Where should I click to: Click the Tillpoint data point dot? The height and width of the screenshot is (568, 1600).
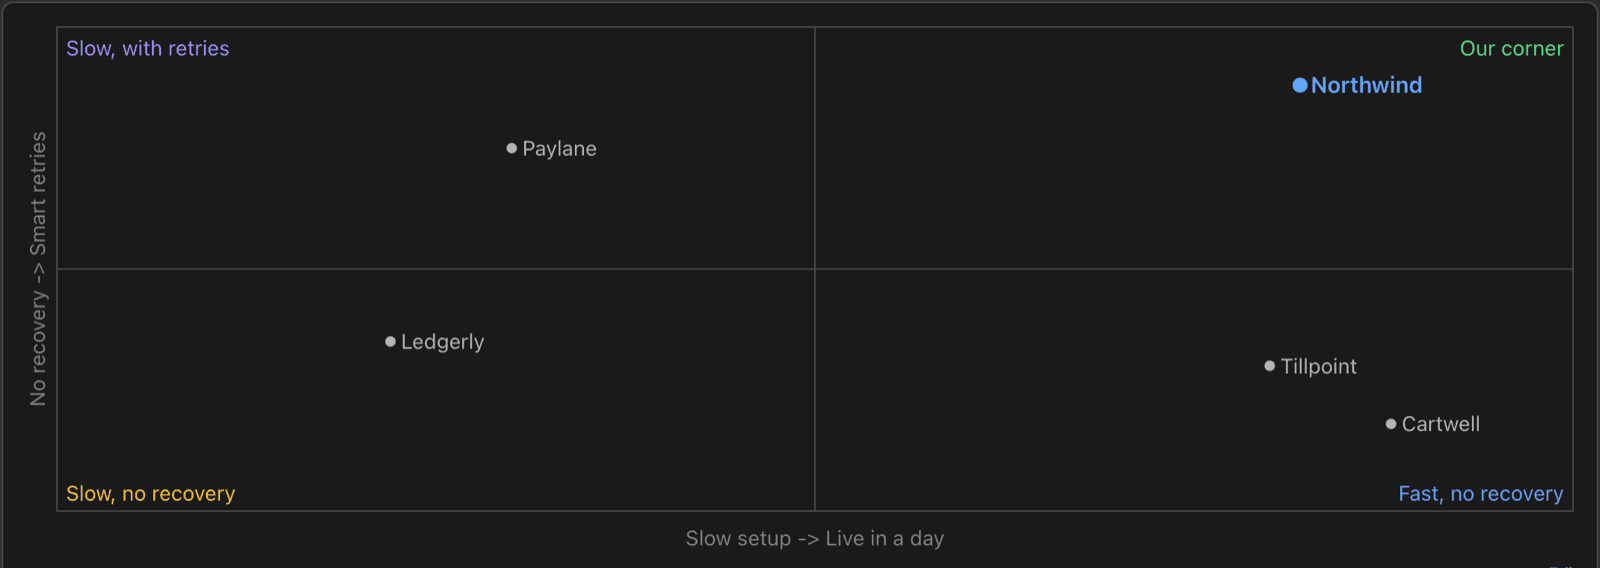1270,366
